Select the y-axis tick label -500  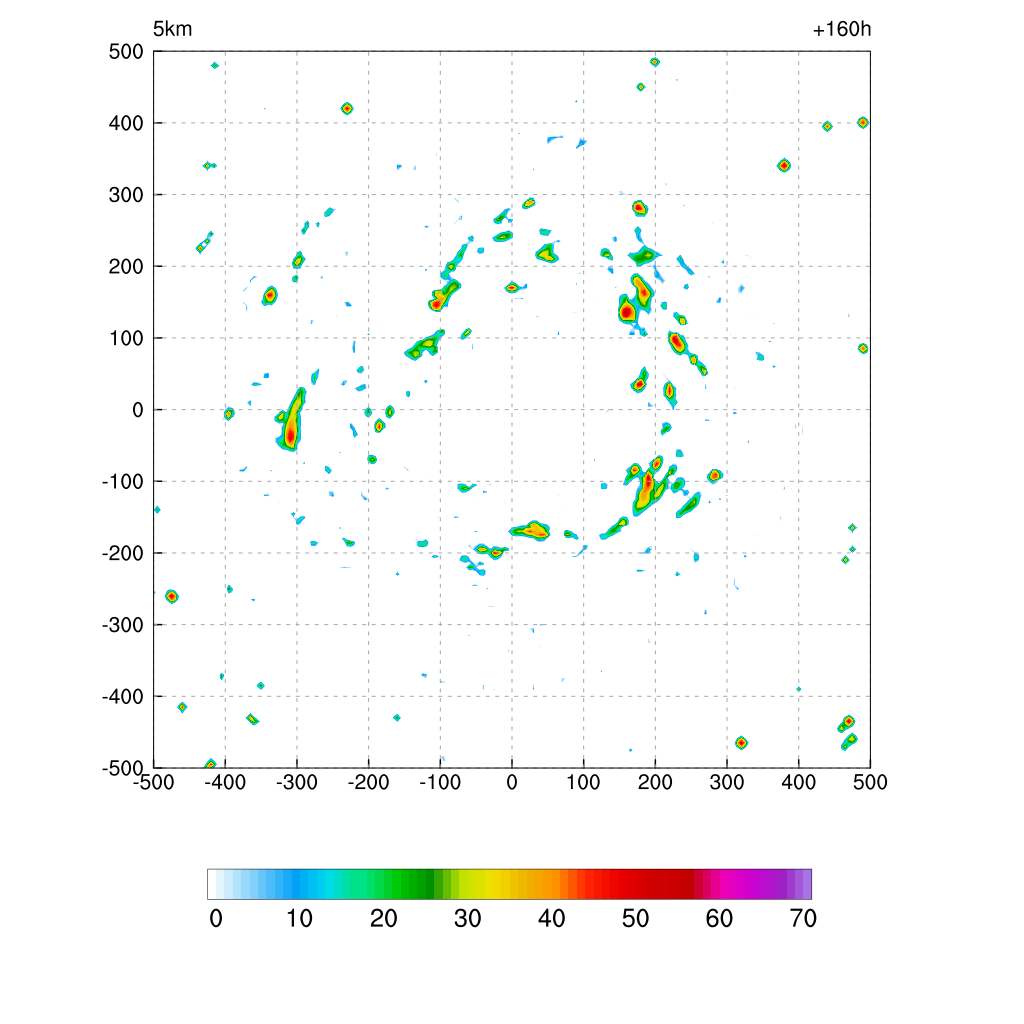point(123,768)
